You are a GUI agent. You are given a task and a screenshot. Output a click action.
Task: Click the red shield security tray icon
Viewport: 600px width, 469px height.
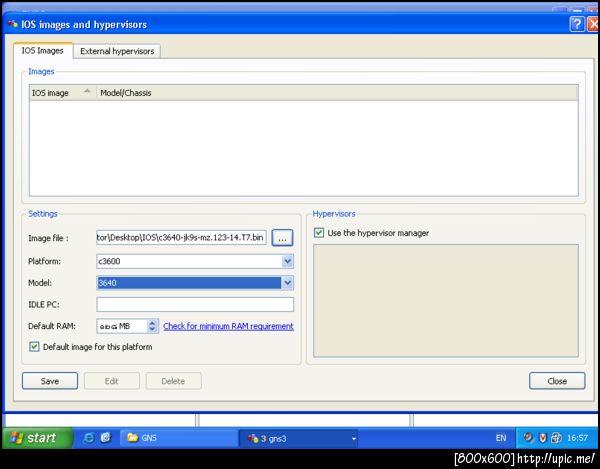pos(543,438)
